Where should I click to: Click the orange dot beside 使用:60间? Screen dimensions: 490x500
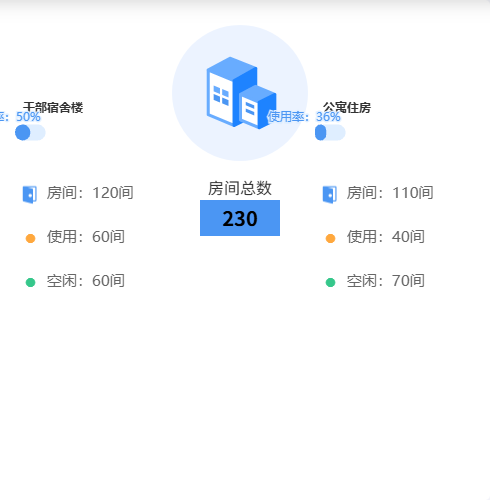(30, 238)
